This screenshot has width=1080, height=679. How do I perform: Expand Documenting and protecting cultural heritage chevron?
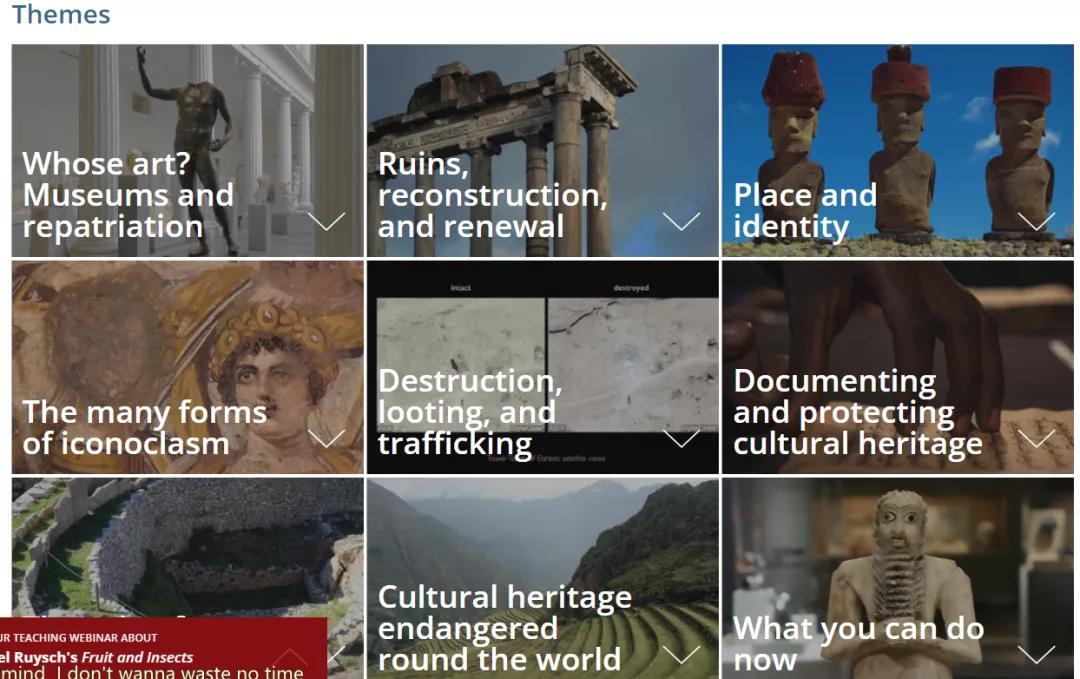point(1036,438)
